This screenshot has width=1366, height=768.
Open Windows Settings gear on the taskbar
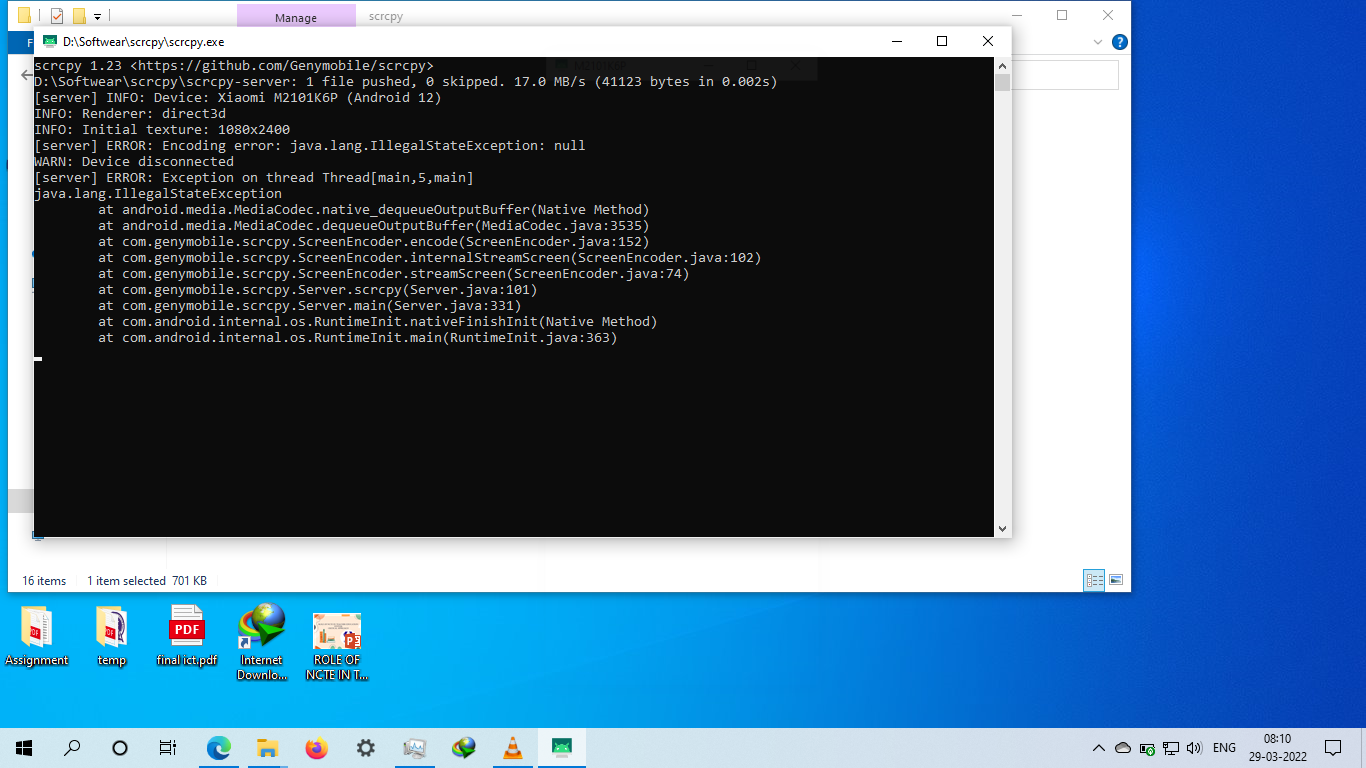point(365,747)
